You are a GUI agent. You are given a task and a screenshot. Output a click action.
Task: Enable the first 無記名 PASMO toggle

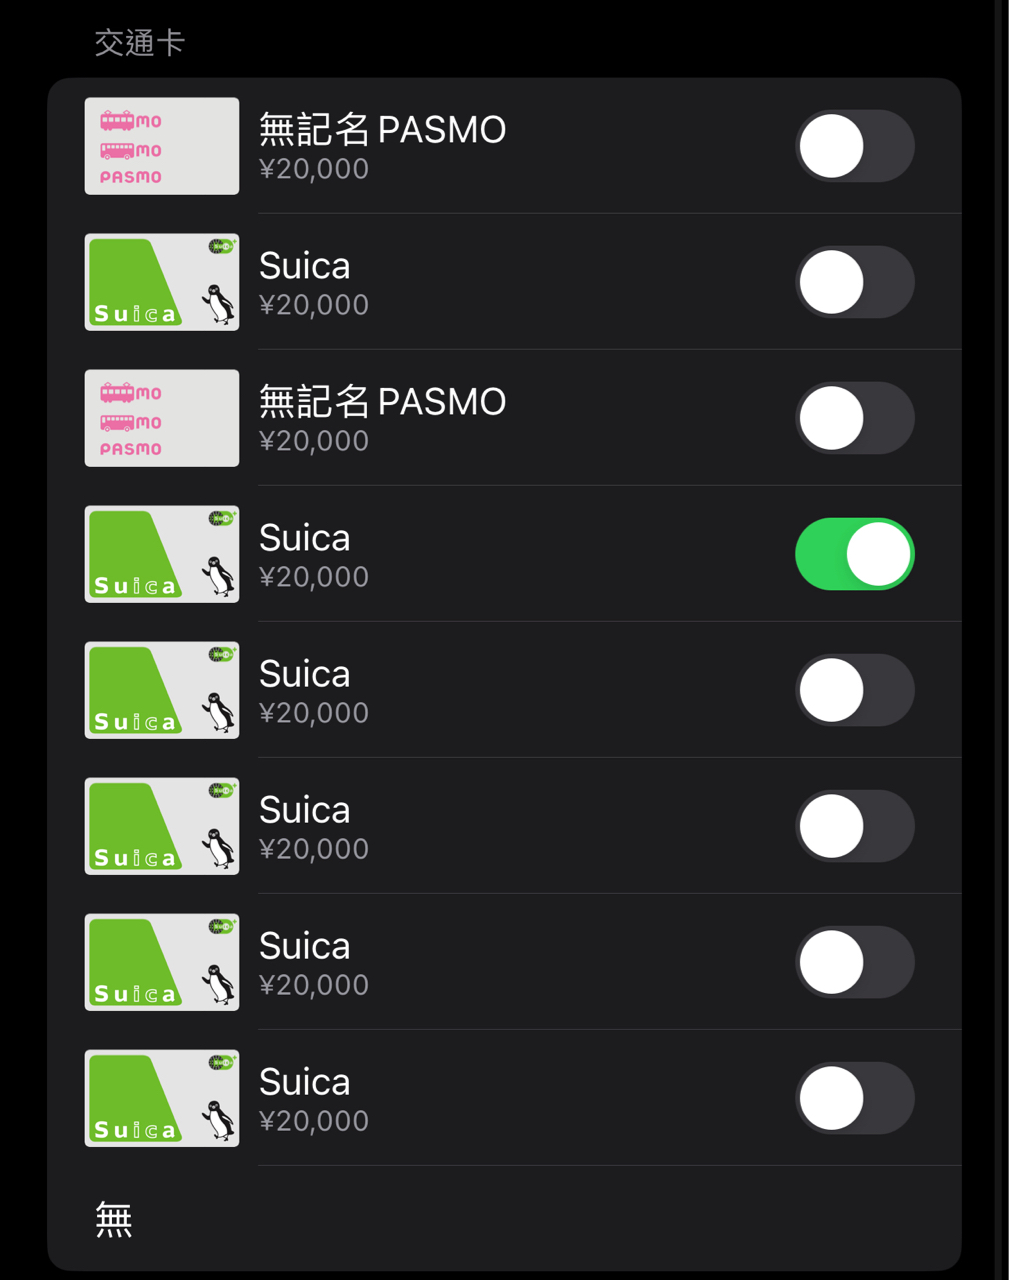point(855,146)
